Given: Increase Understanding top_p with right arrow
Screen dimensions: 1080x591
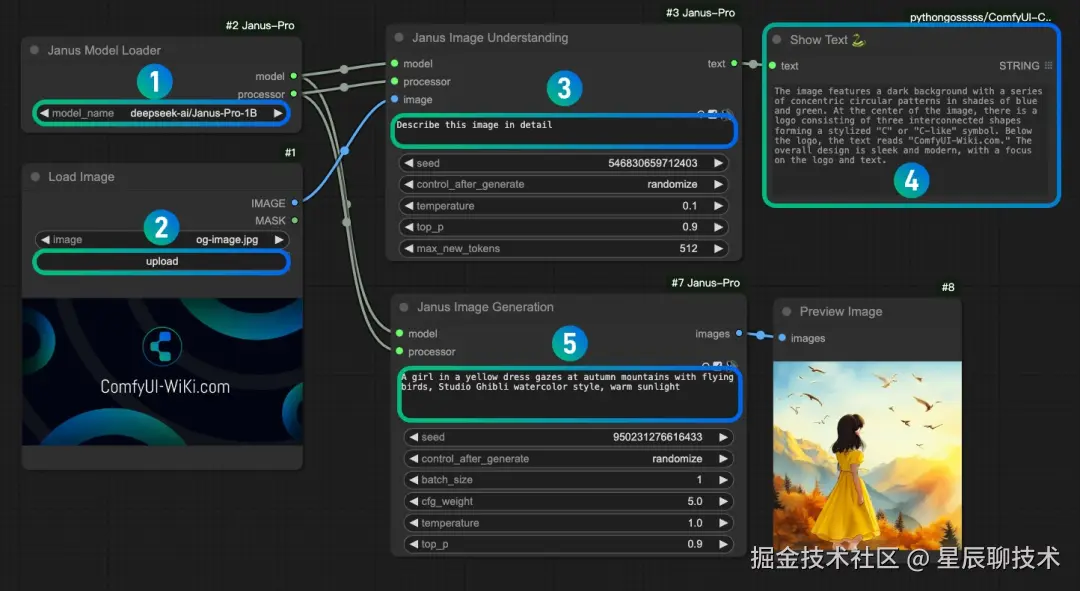Looking at the screenshot, I should [718, 227].
